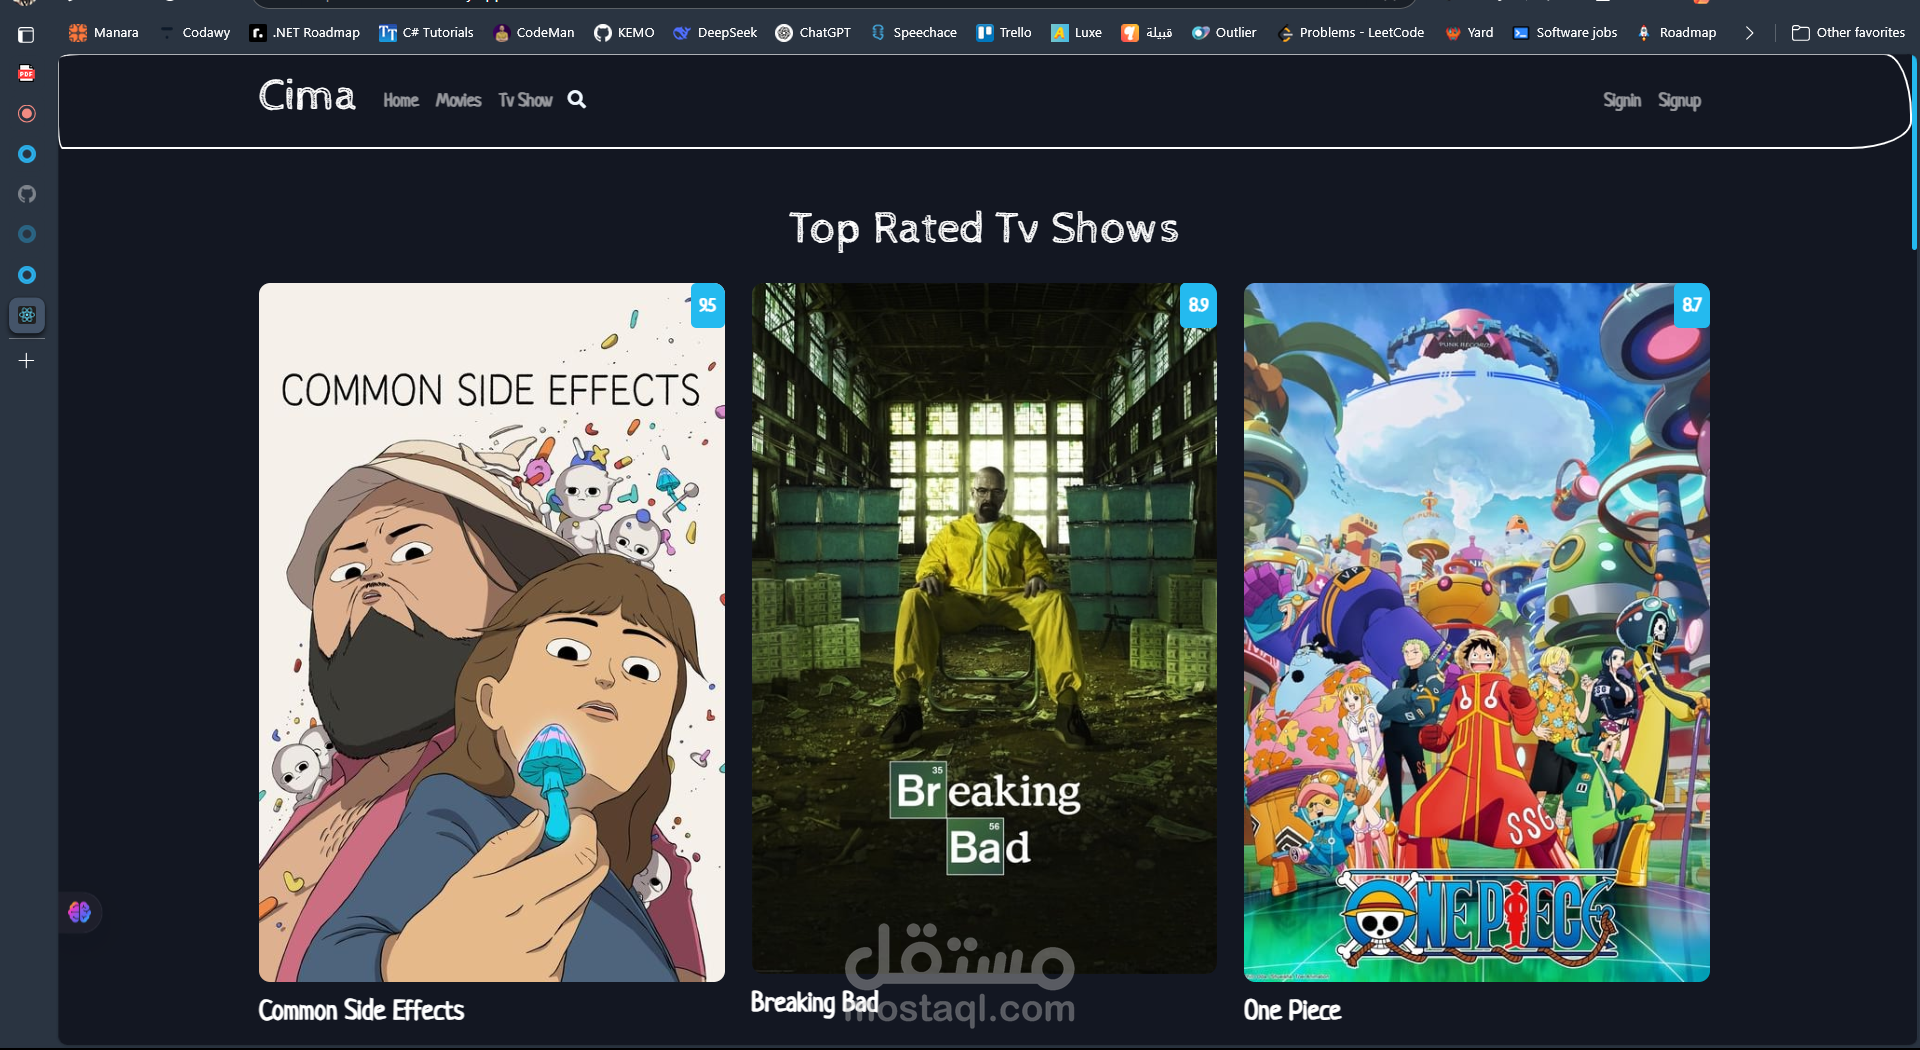Open the Codawy bookmark
This screenshot has width=1920, height=1050.
(x=195, y=33)
